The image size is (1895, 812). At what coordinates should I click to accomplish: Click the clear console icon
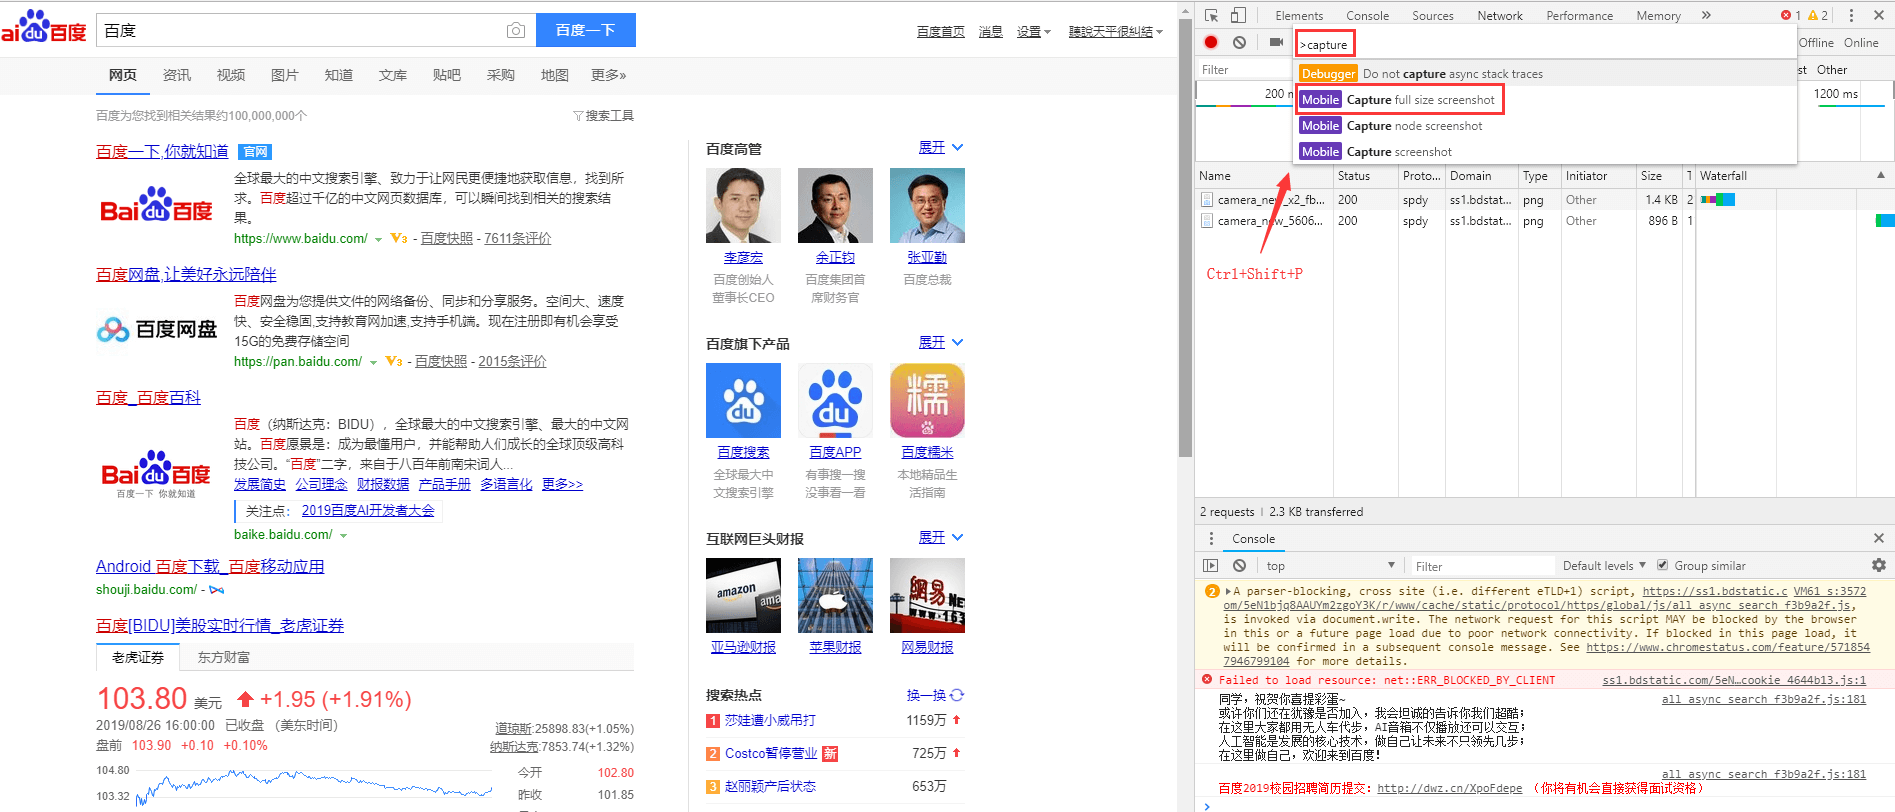(x=1239, y=565)
